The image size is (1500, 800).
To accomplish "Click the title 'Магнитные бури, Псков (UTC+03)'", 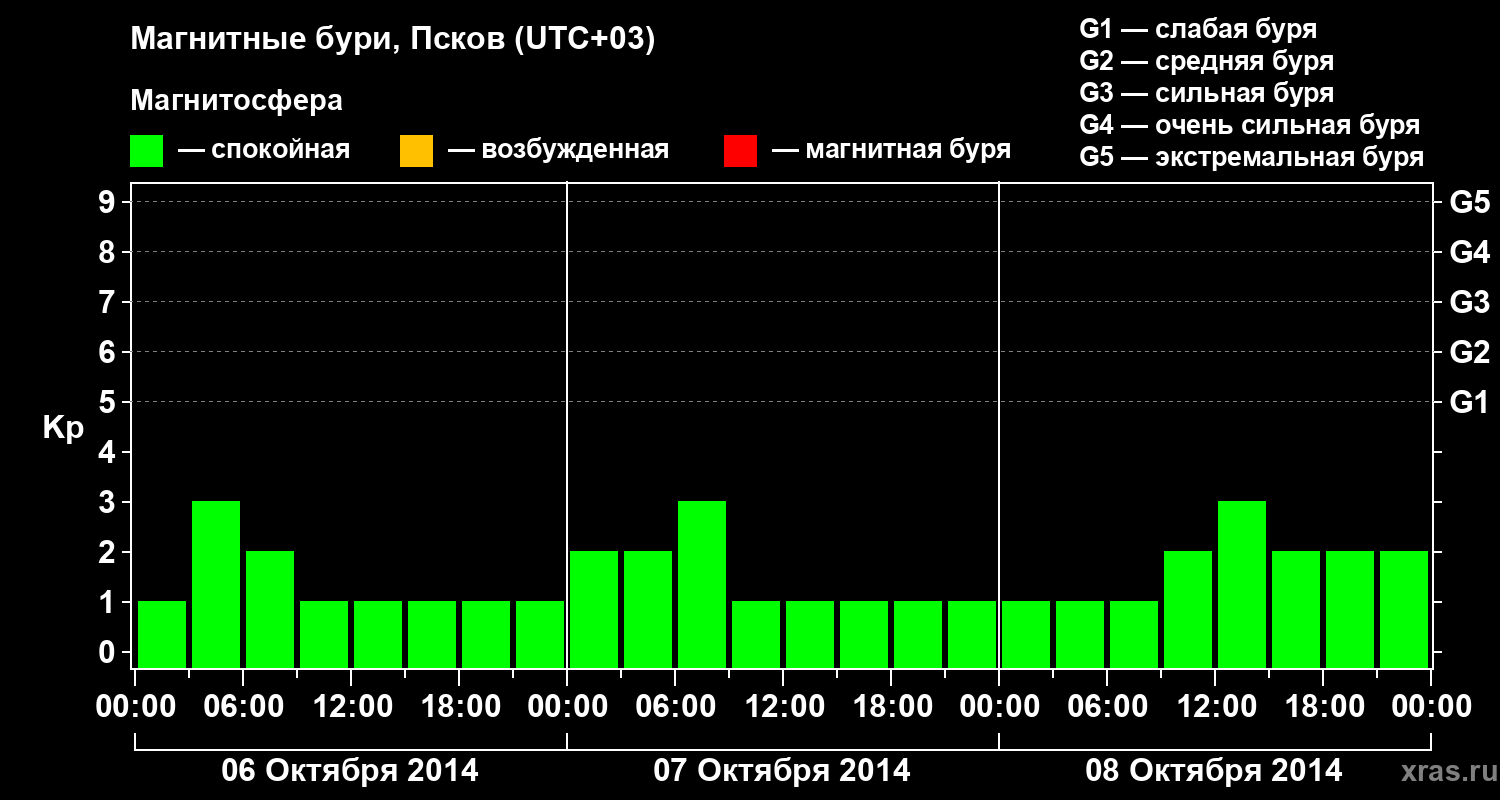I will click(393, 41).
